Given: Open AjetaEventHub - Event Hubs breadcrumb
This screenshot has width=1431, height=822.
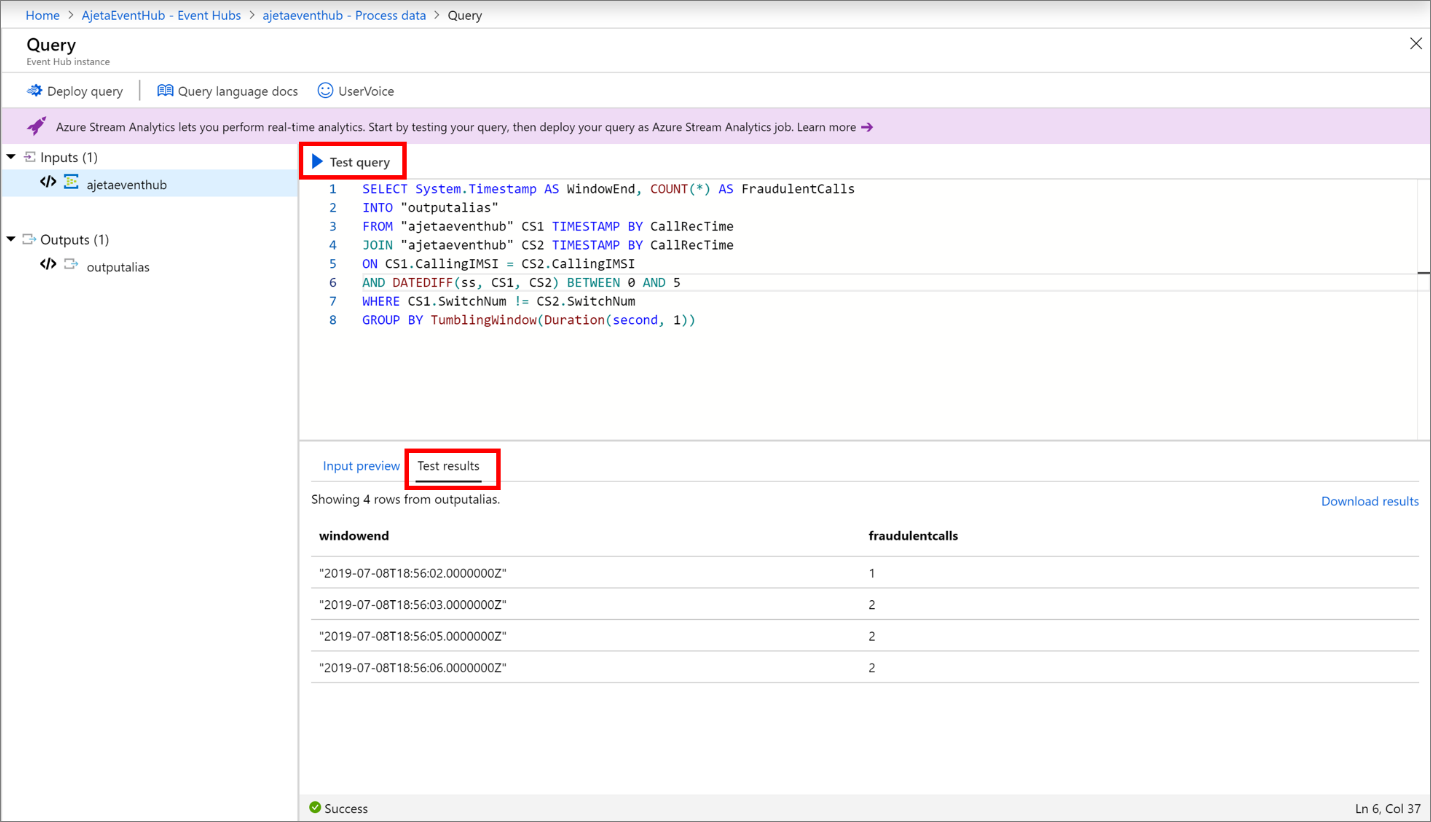Looking at the screenshot, I should [161, 16].
